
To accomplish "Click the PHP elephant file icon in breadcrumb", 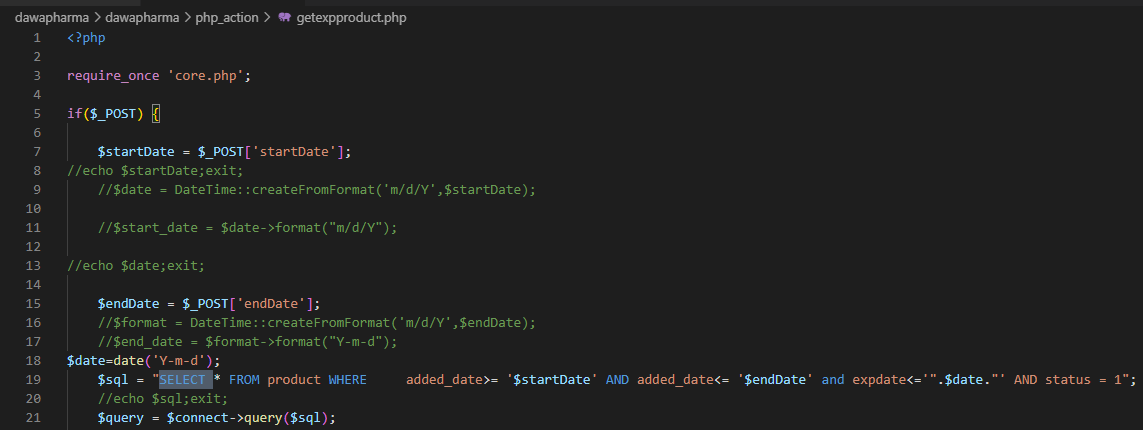I will pyautogui.click(x=284, y=17).
